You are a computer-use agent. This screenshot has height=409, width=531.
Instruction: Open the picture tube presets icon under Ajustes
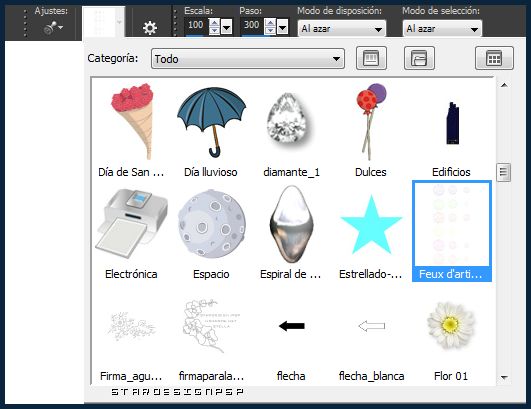pyautogui.click(x=53, y=28)
